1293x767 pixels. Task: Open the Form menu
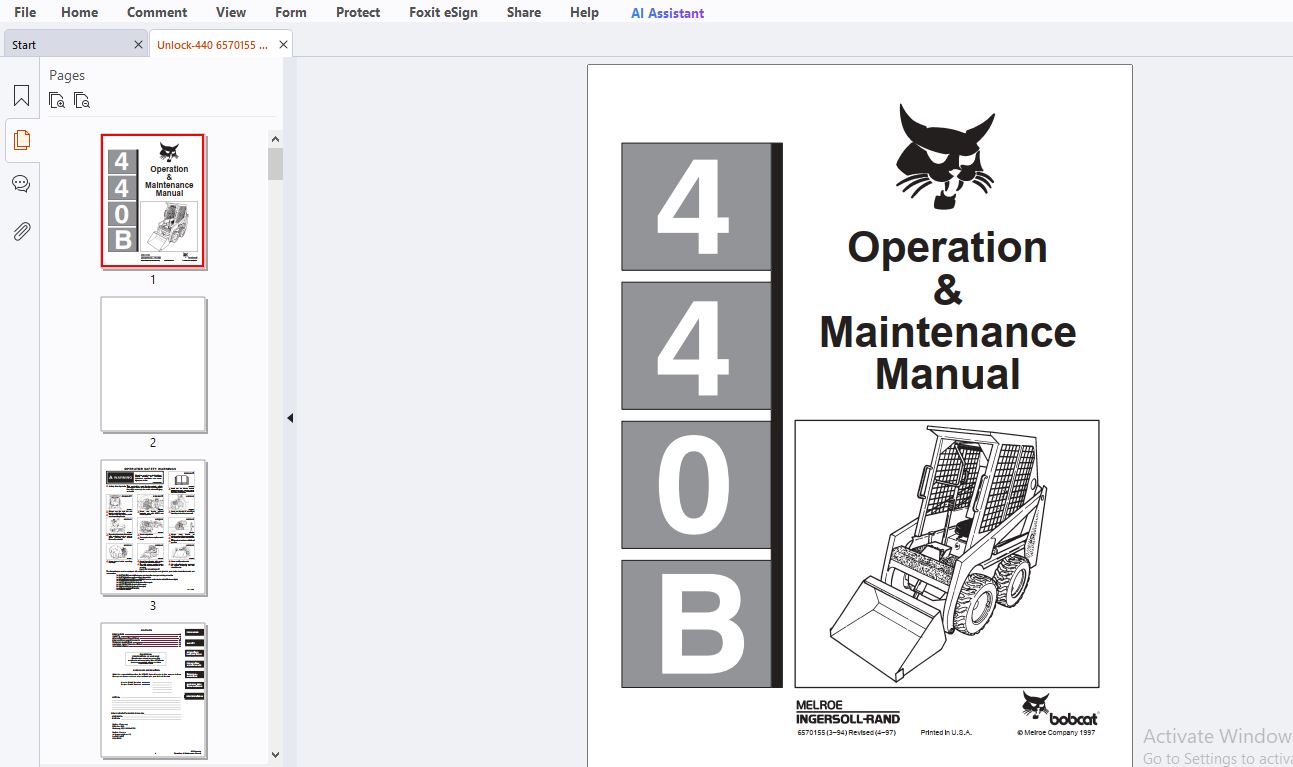(x=291, y=12)
